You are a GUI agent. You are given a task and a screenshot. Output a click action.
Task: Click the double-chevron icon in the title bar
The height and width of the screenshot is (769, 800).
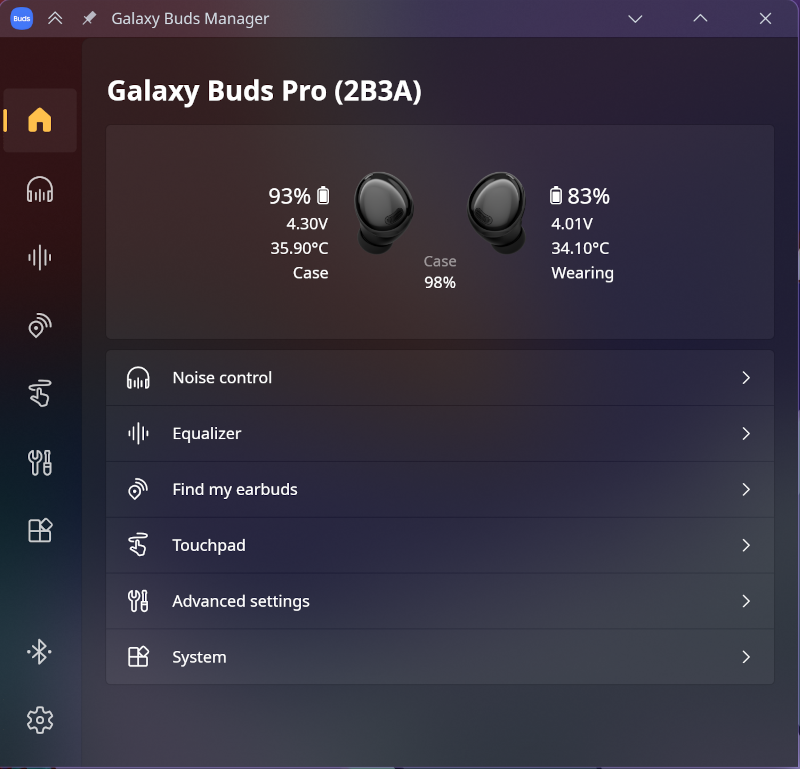[56, 19]
